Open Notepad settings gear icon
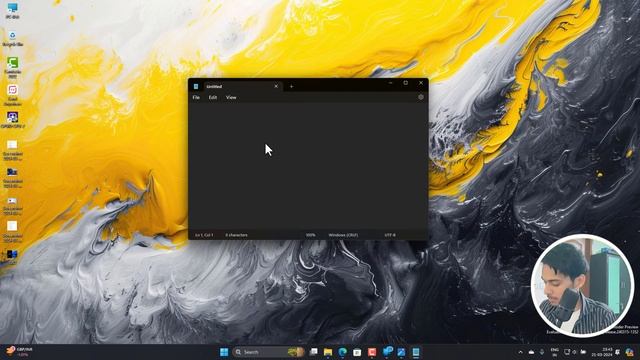640x360 pixels. coord(421,97)
